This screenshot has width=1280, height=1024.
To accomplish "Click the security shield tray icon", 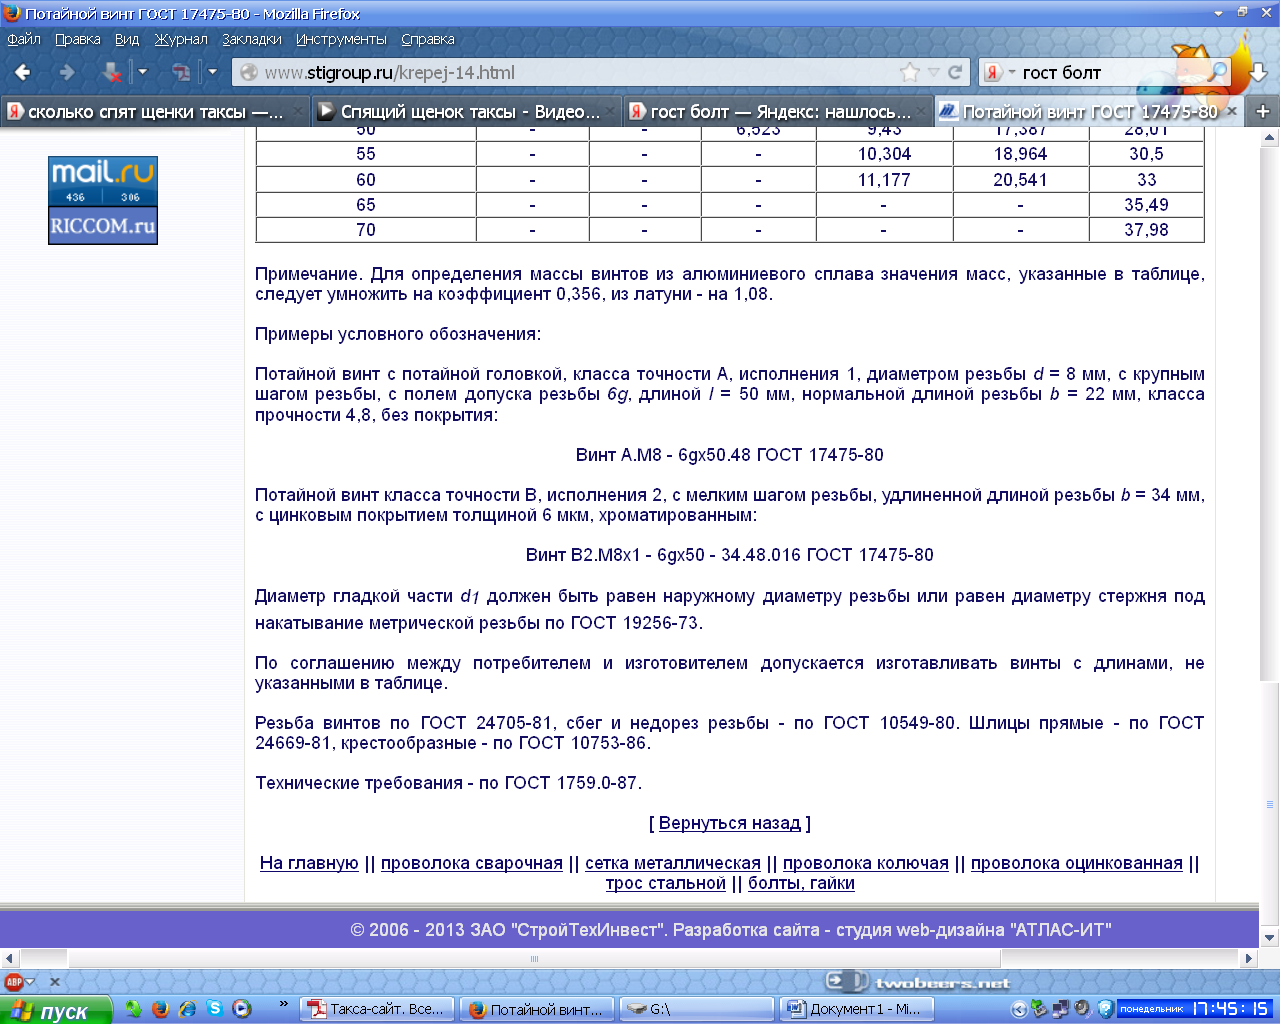I will click(1104, 1009).
